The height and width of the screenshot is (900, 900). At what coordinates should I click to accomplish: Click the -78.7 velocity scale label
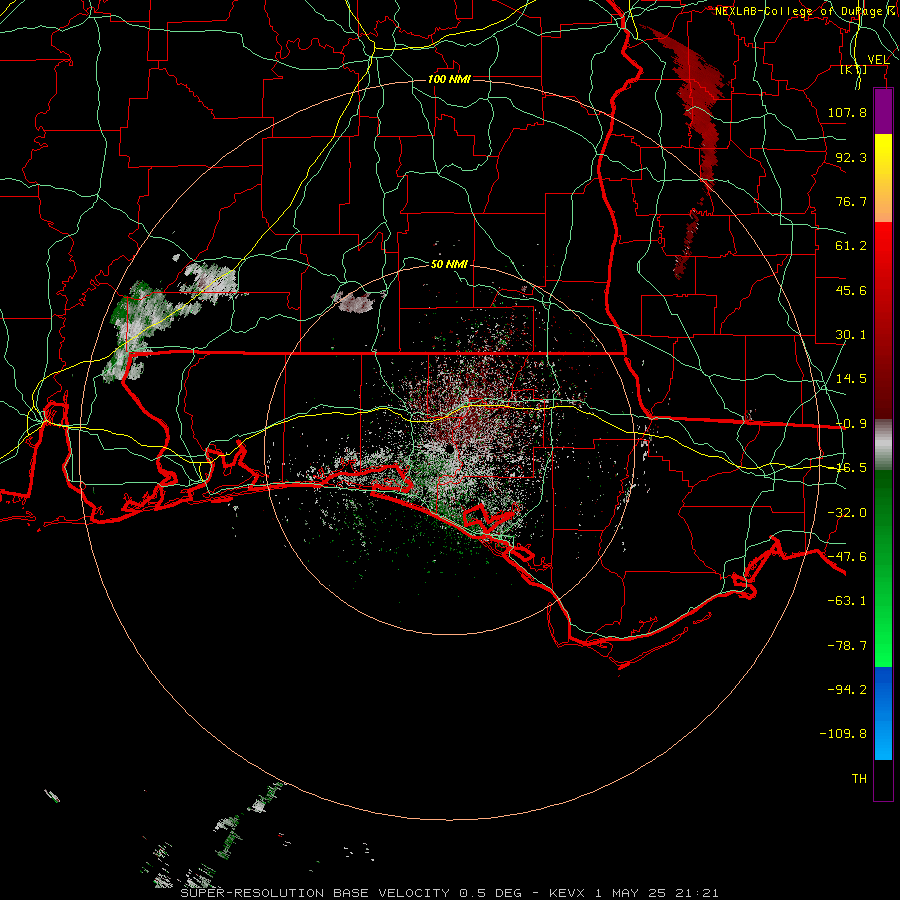pyautogui.click(x=847, y=646)
